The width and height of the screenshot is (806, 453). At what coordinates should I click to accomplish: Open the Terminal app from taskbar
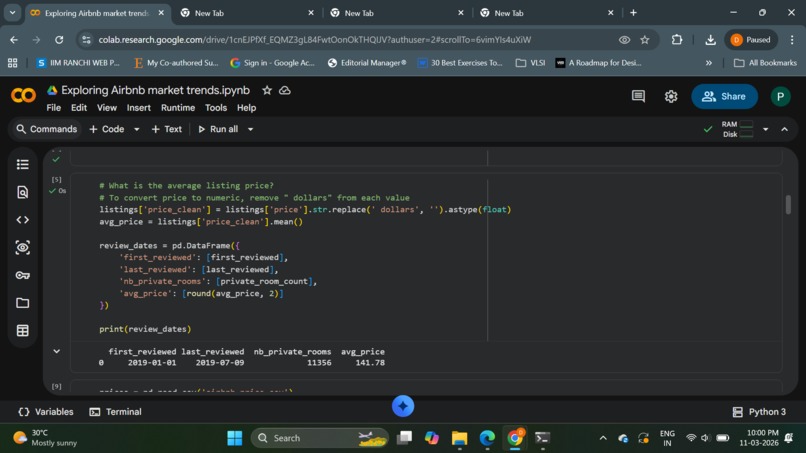click(542, 438)
